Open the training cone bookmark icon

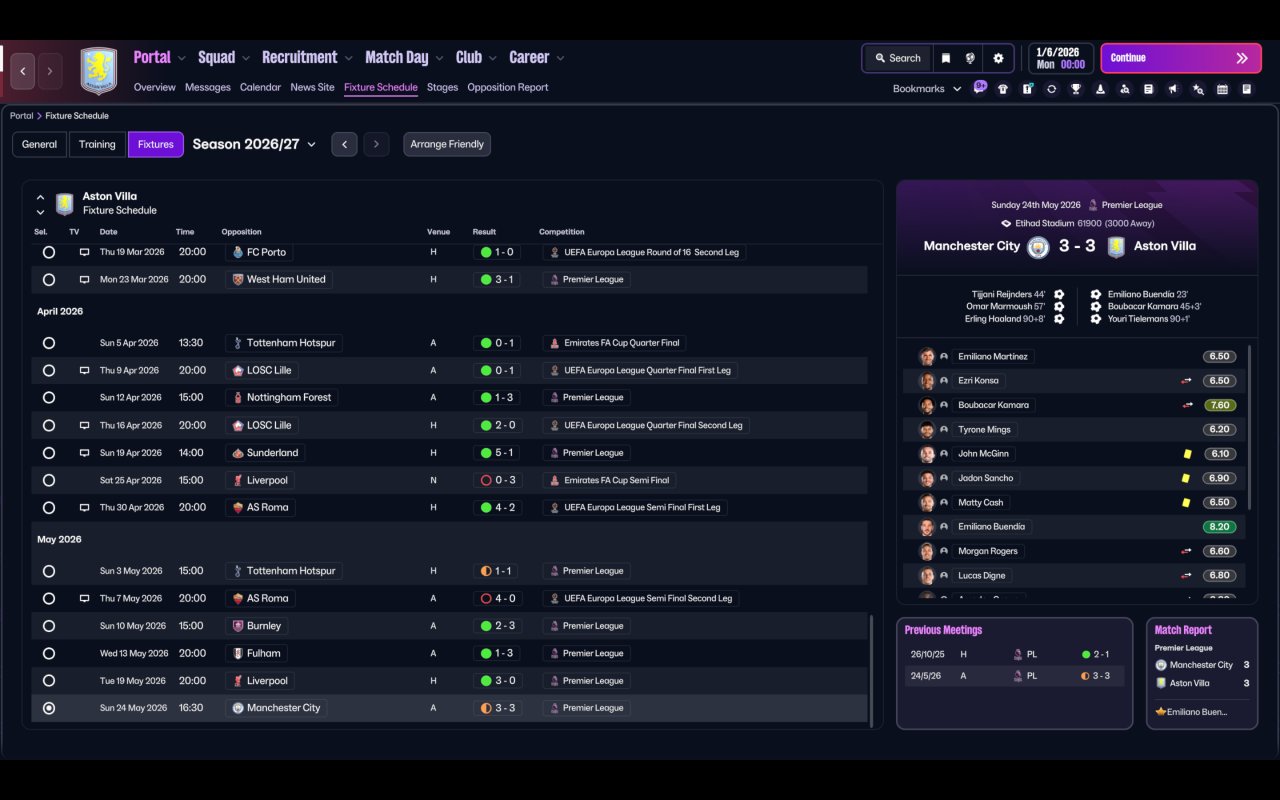[1100, 89]
